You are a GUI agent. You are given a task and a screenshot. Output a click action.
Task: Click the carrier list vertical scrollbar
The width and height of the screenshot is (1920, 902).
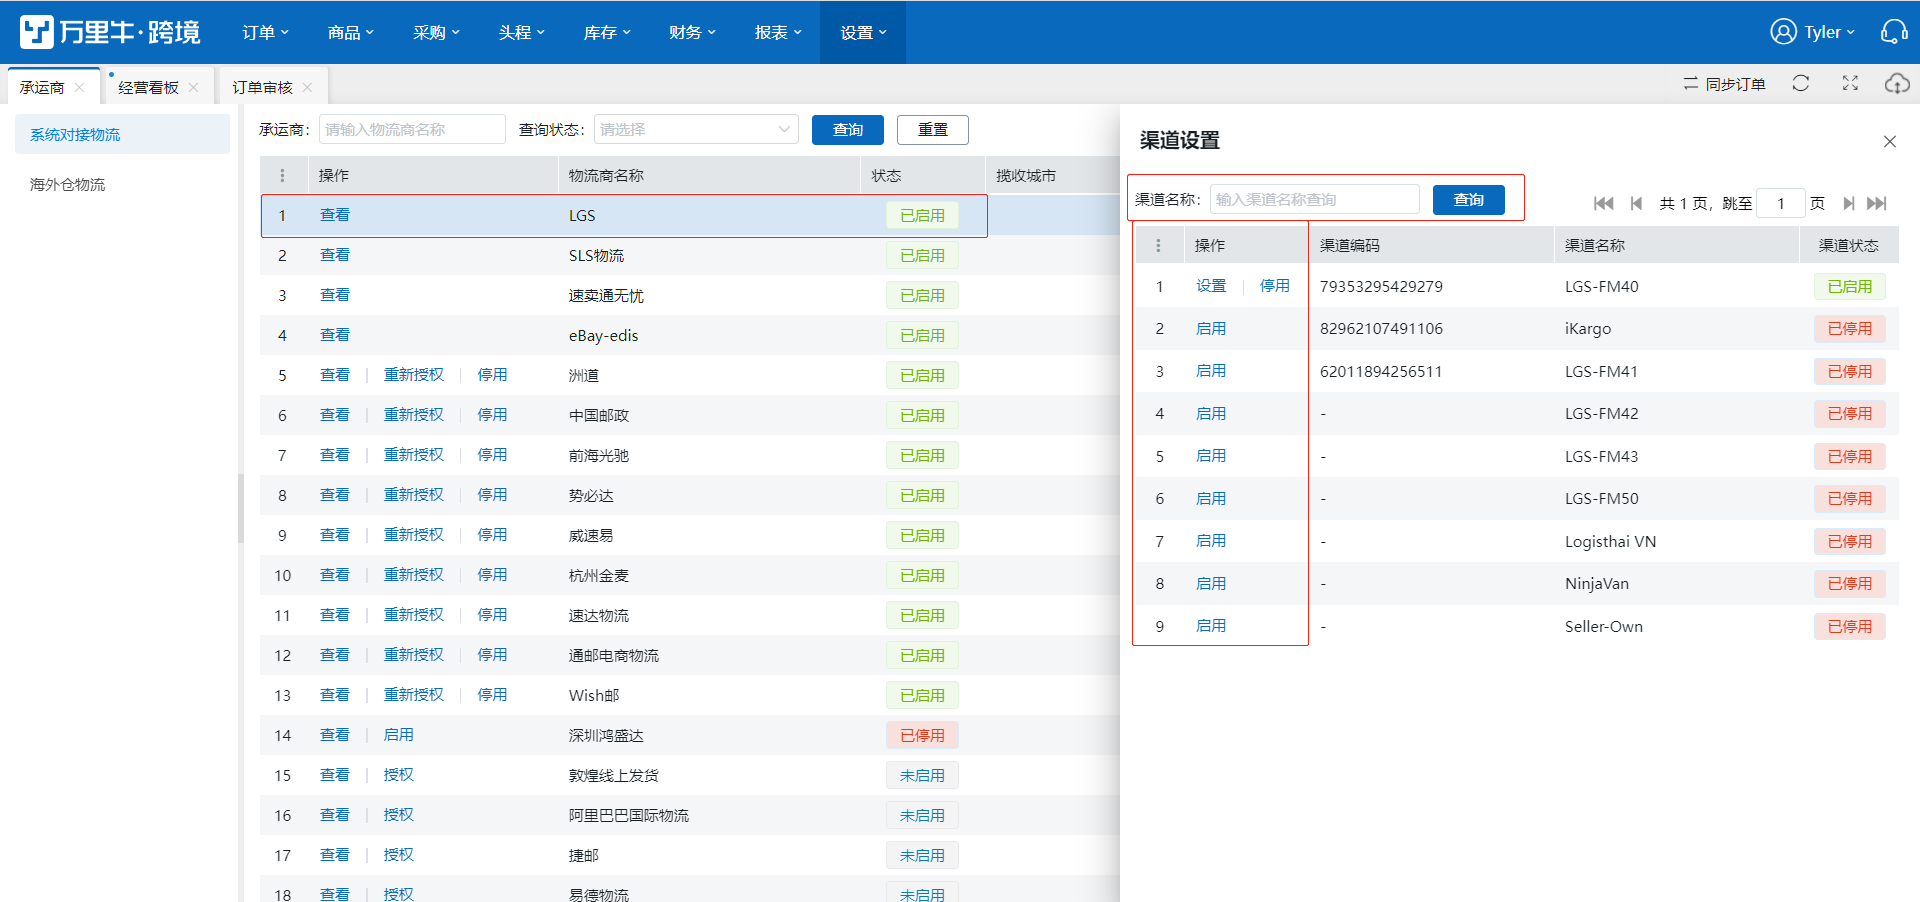241,508
